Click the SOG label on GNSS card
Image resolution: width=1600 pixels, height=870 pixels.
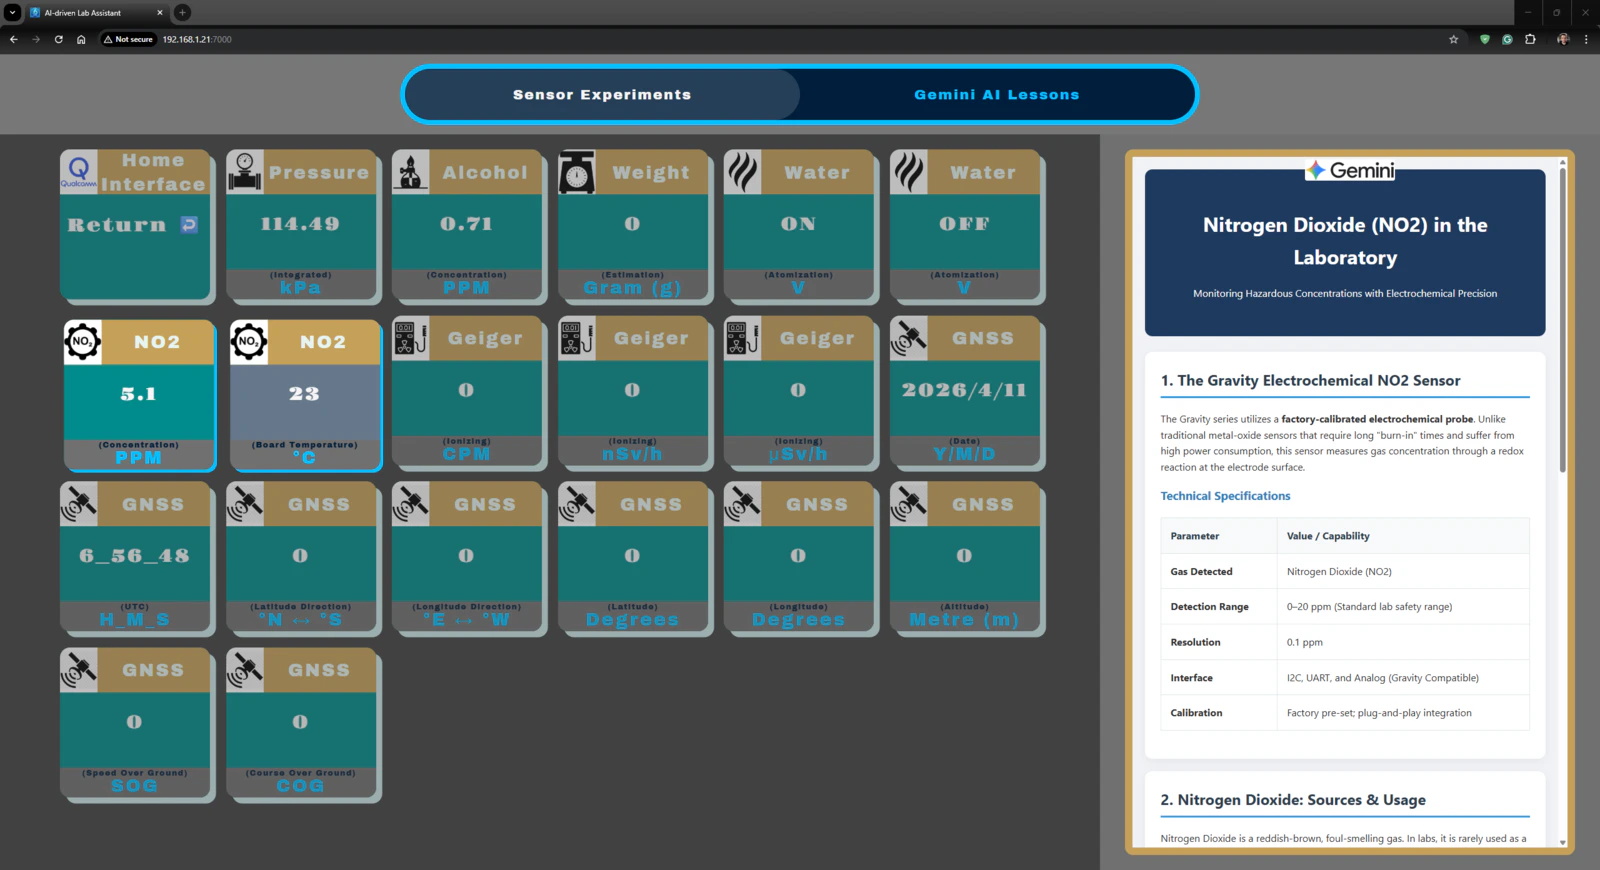point(134,786)
